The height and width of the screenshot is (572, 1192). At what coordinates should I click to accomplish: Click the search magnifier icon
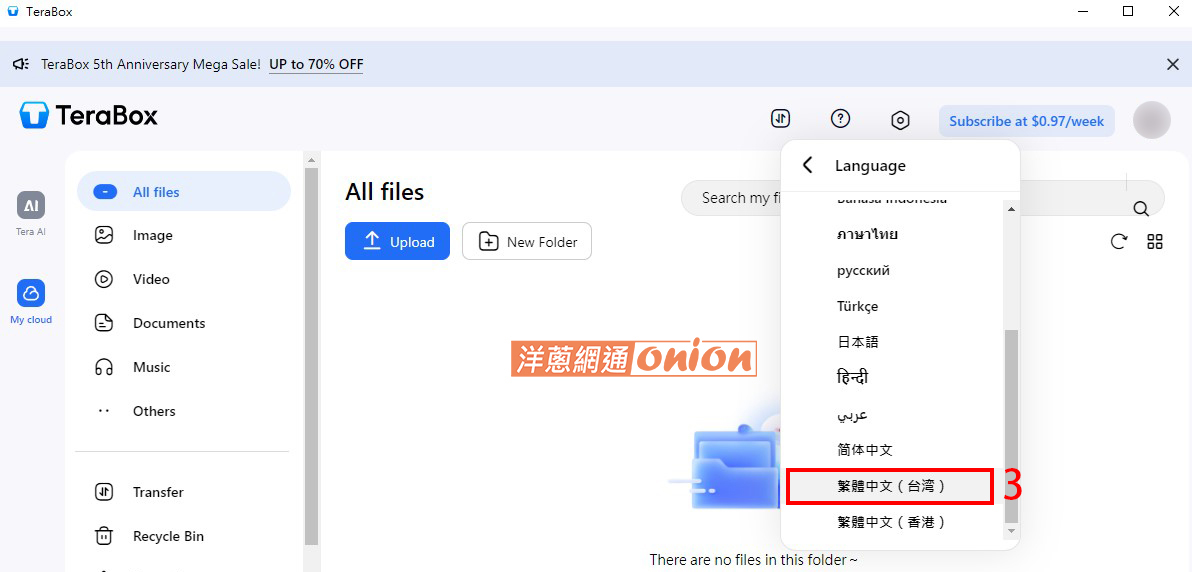pos(1141,208)
